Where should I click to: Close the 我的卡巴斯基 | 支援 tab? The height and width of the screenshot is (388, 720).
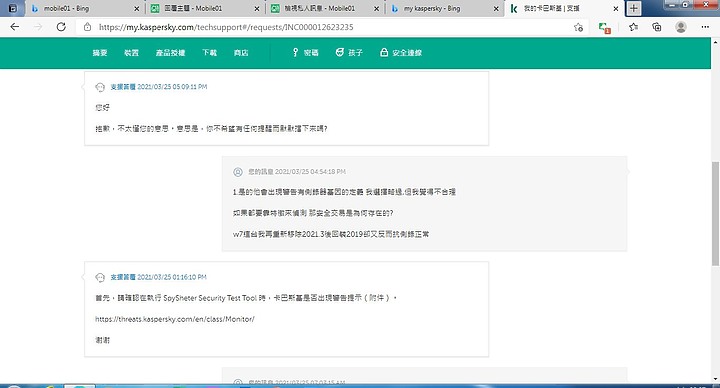[616, 9]
